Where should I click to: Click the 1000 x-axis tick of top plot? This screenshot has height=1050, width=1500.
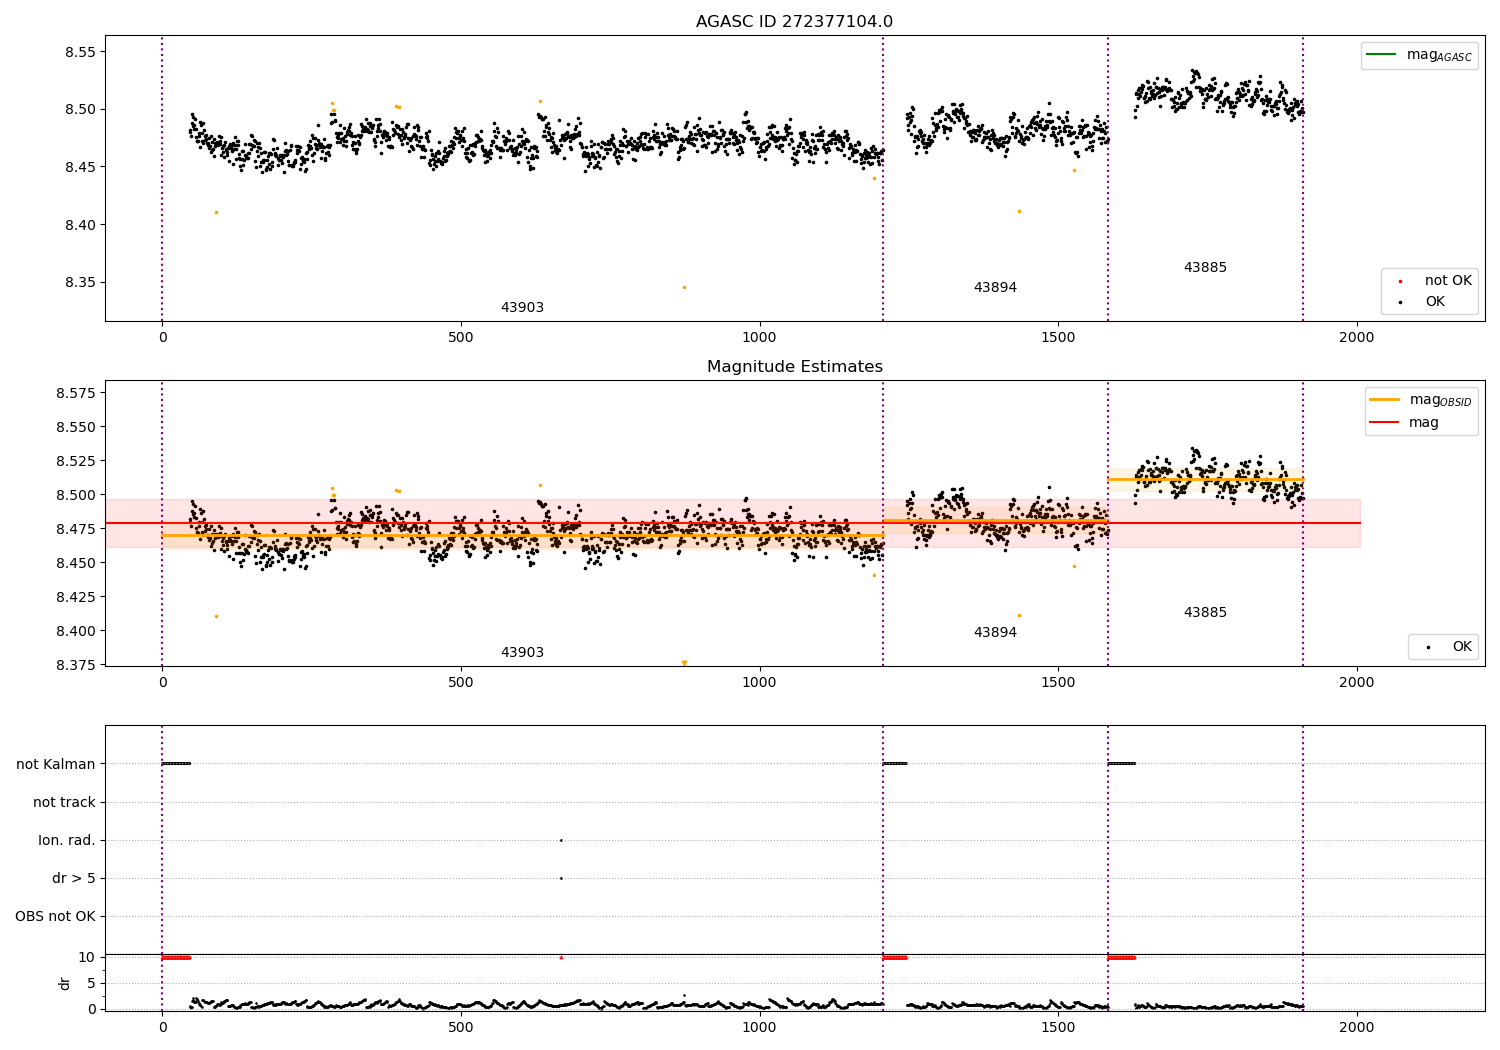click(x=759, y=338)
